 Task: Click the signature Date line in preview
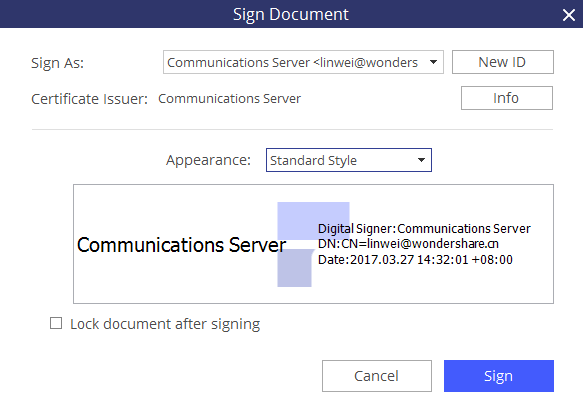pyautogui.click(x=415, y=259)
